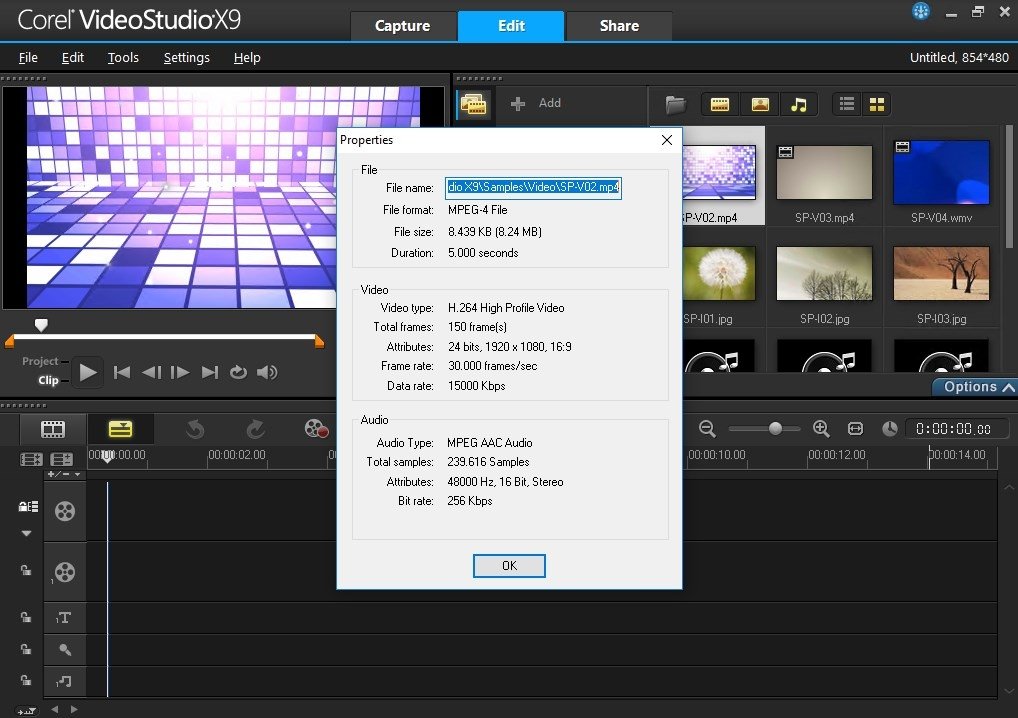
Task: Open the Help menu
Action: [247, 58]
